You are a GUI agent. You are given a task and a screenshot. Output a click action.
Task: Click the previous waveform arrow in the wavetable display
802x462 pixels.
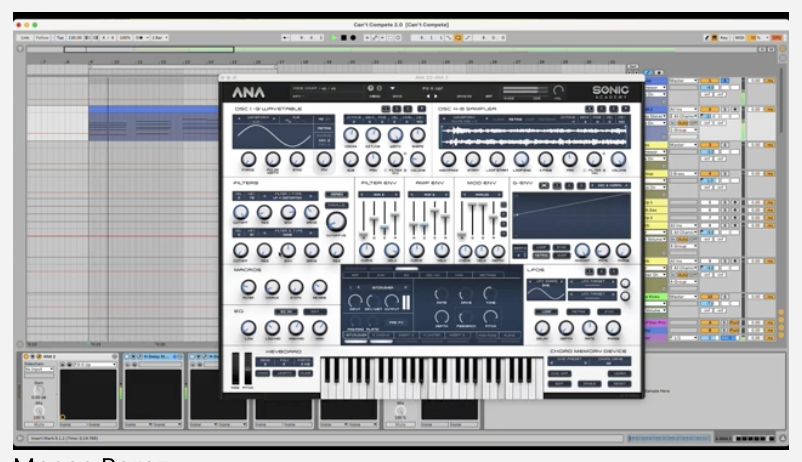237,119
